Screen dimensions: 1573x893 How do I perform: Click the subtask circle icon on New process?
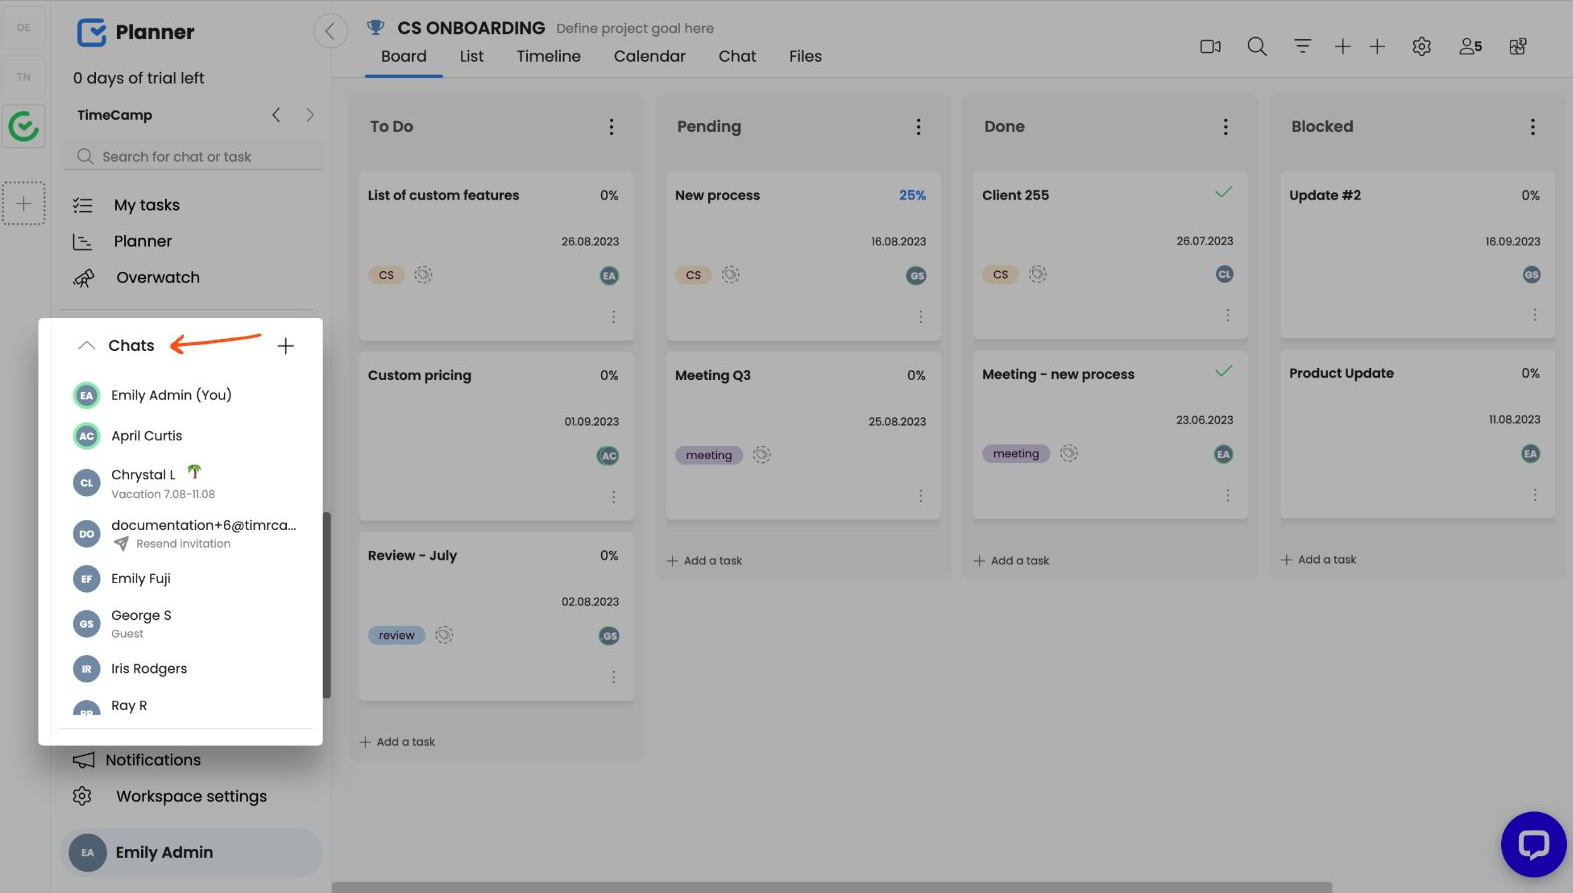(731, 274)
